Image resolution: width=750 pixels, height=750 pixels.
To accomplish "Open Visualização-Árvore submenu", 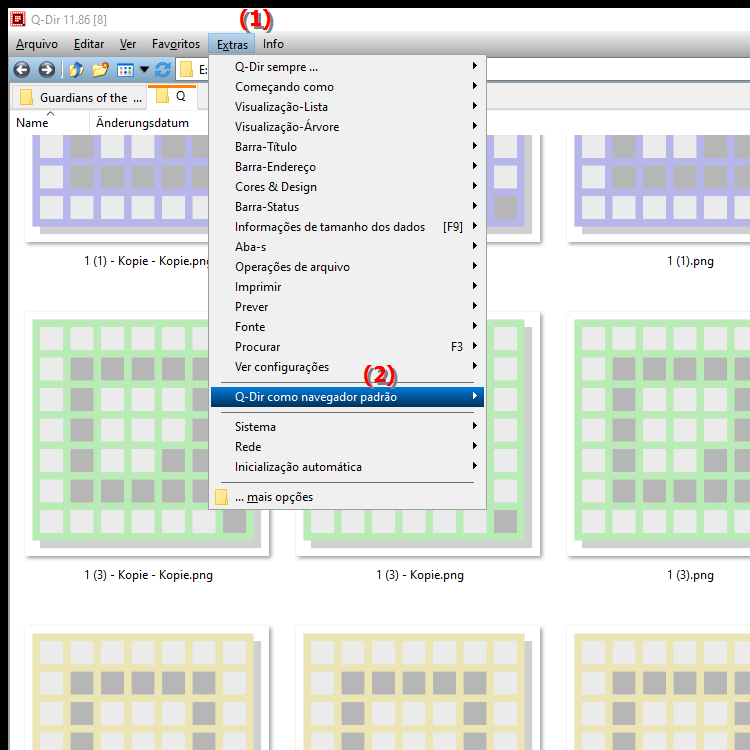I will (x=347, y=127).
